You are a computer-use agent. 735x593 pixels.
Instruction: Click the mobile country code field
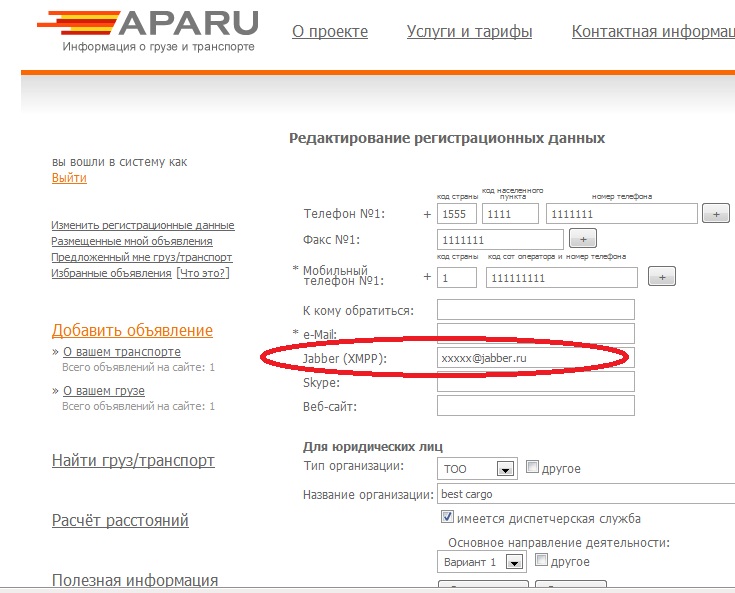tap(457, 278)
